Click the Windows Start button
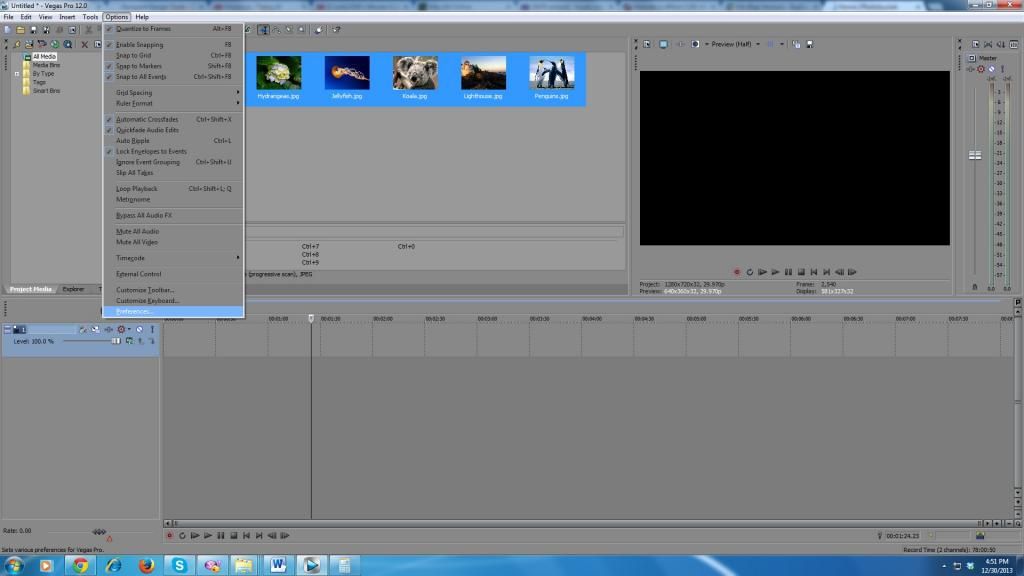The width and height of the screenshot is (1024, 576). [x=14, y=565]
